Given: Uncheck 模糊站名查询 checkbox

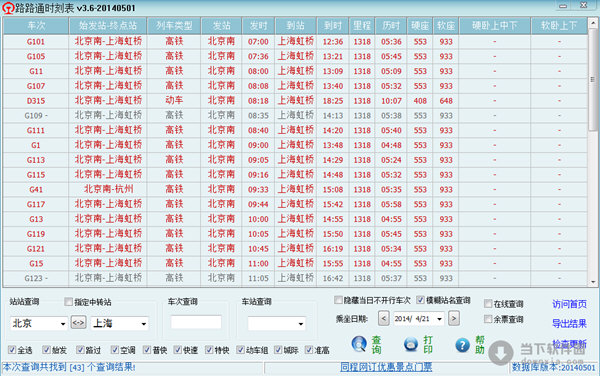Looking at the screenshot, I should pos(420,300).
